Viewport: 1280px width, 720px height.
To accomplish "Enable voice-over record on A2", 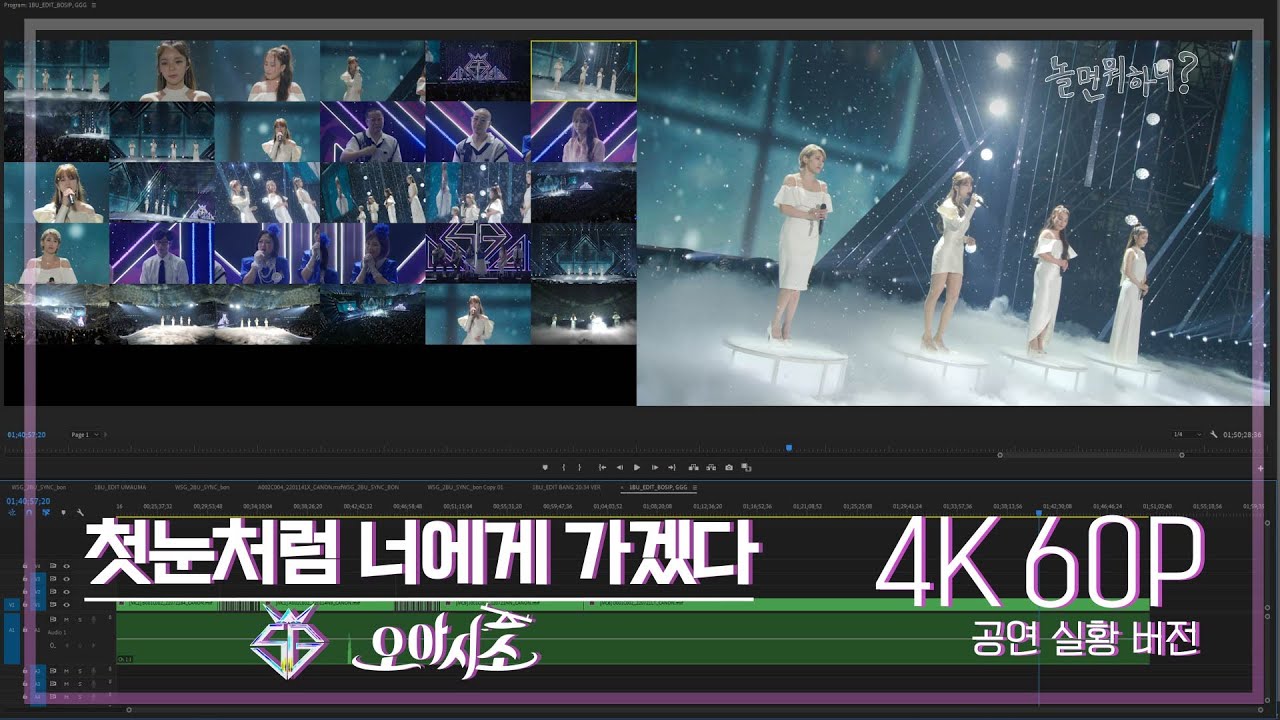I will coord(93,671).
